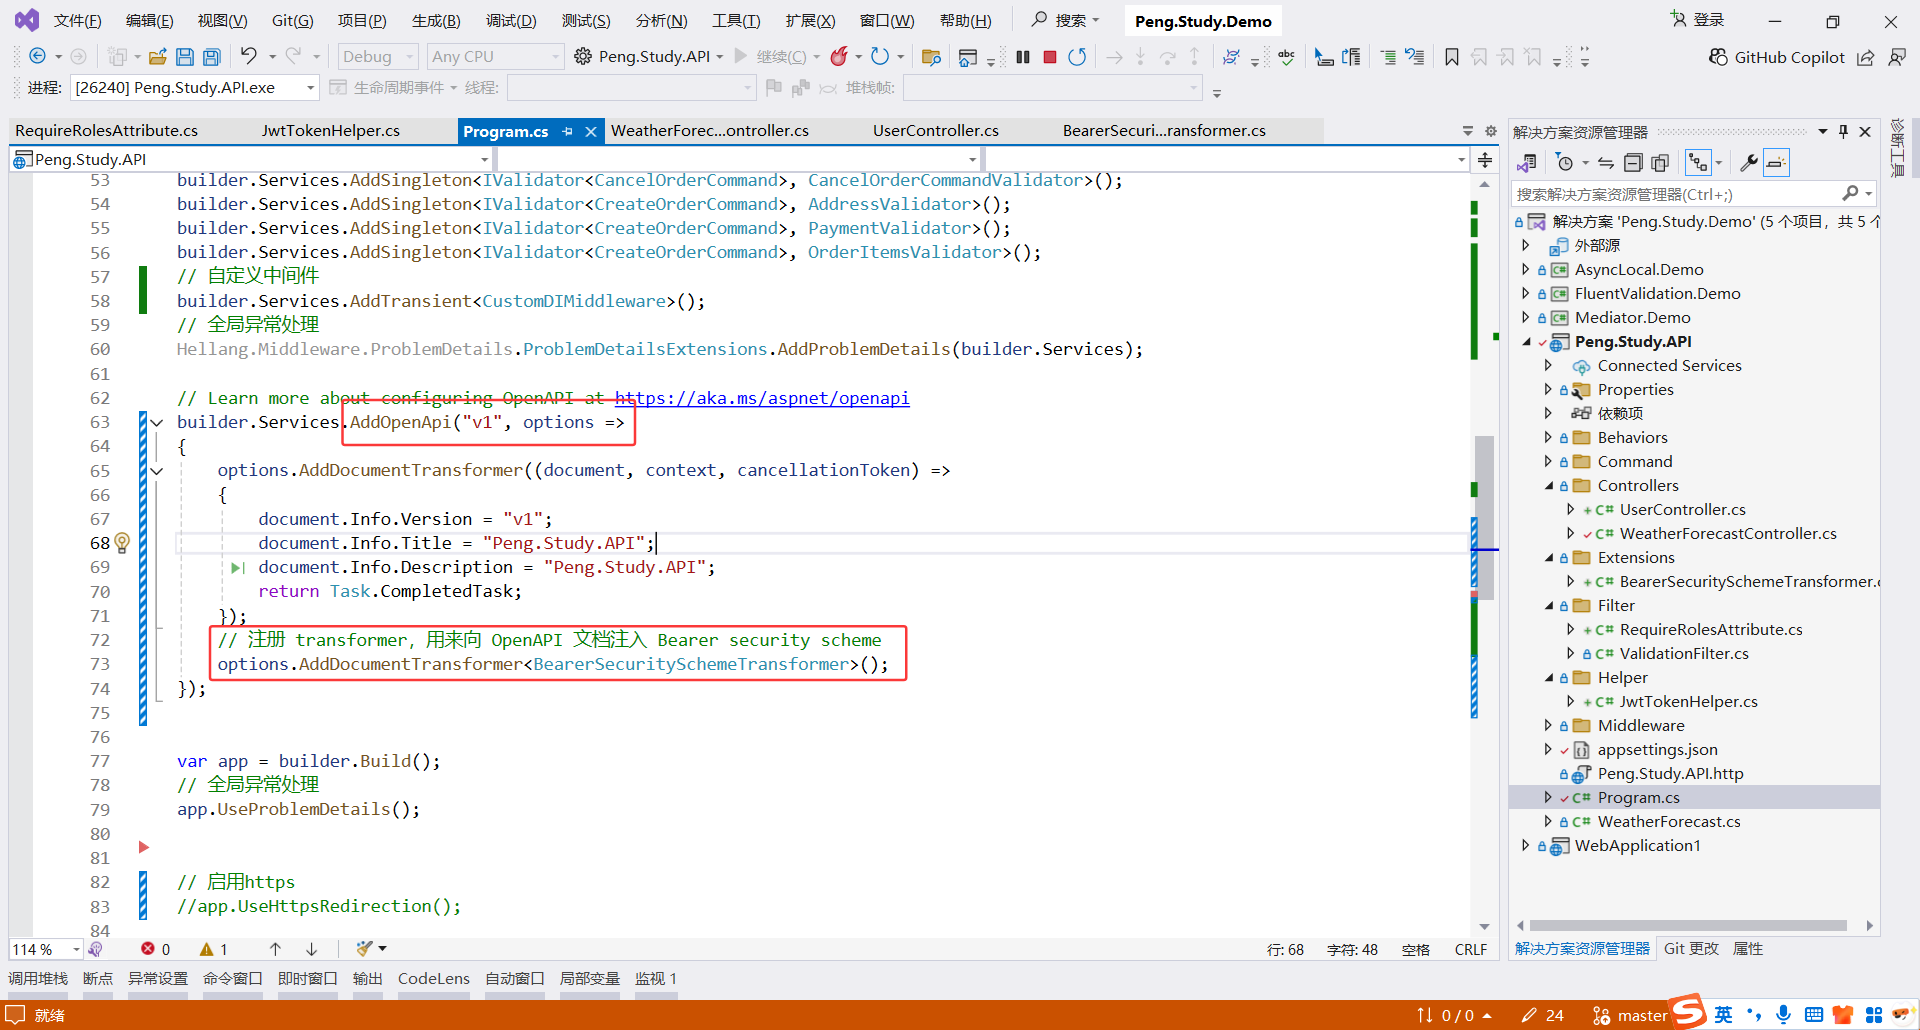Go to next issue with the down arrow
1920x1030 pixels.
pyautogui.click(x=312, y=949)
